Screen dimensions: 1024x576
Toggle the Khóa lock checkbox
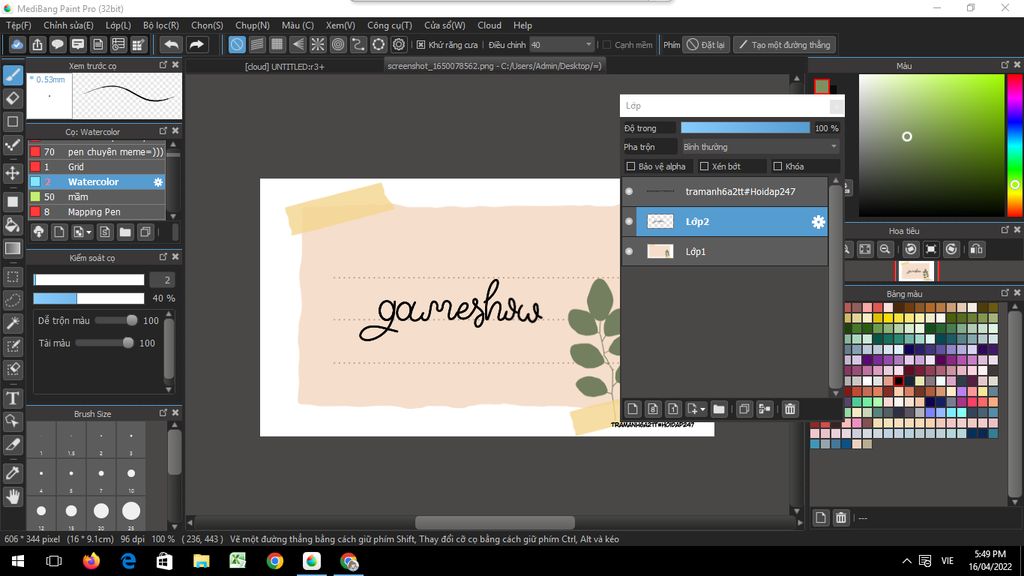[x=777, y=167]
